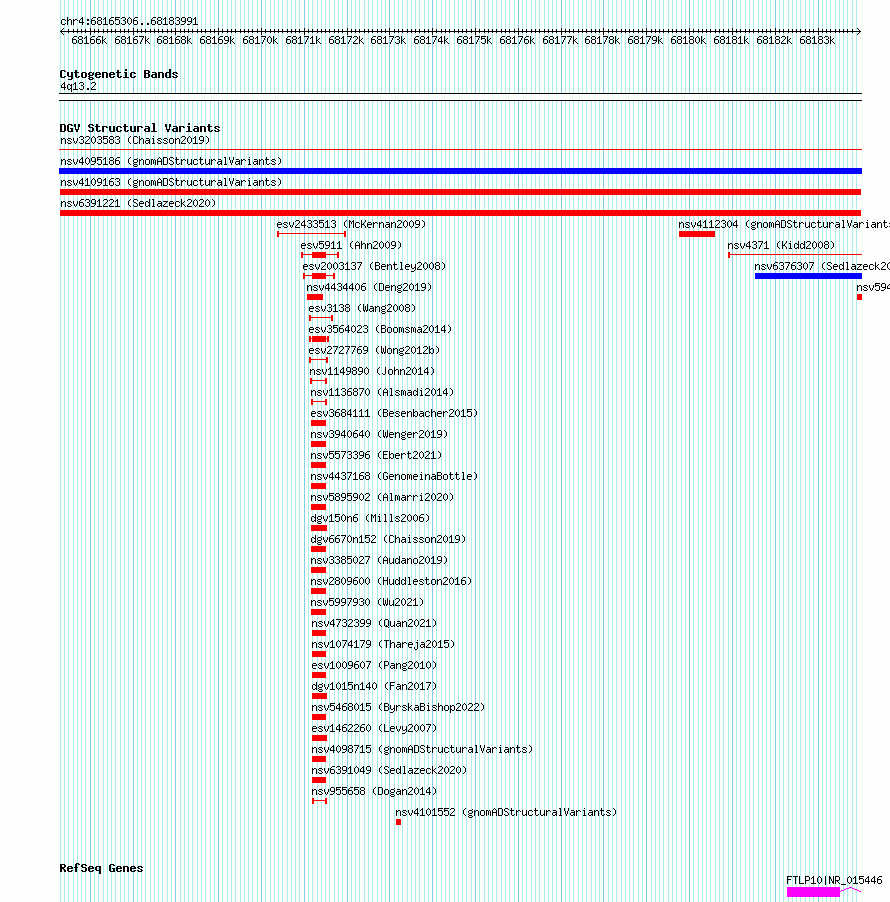Select nsv4371 (Kidd2008) variant label
890x902 pixels.
[x=781, y=245]
